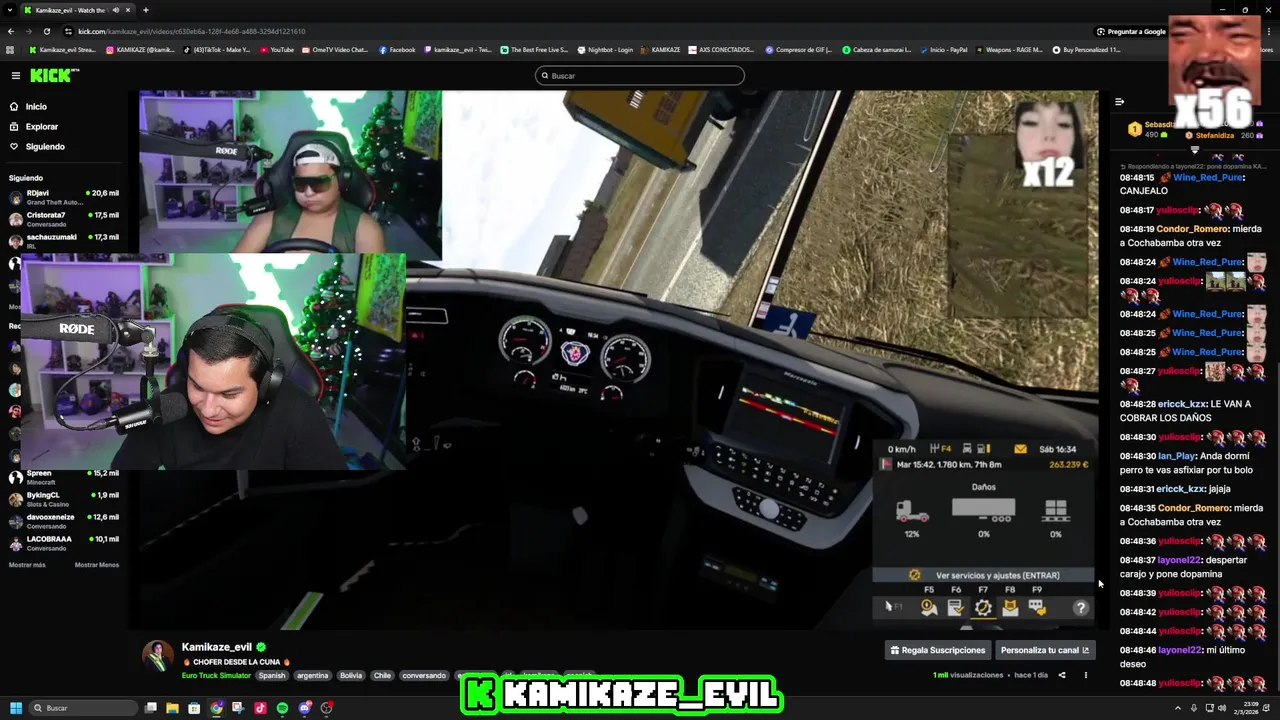Click Wine_Red_Pure username saying CANJEALO

click(1207, 177)
